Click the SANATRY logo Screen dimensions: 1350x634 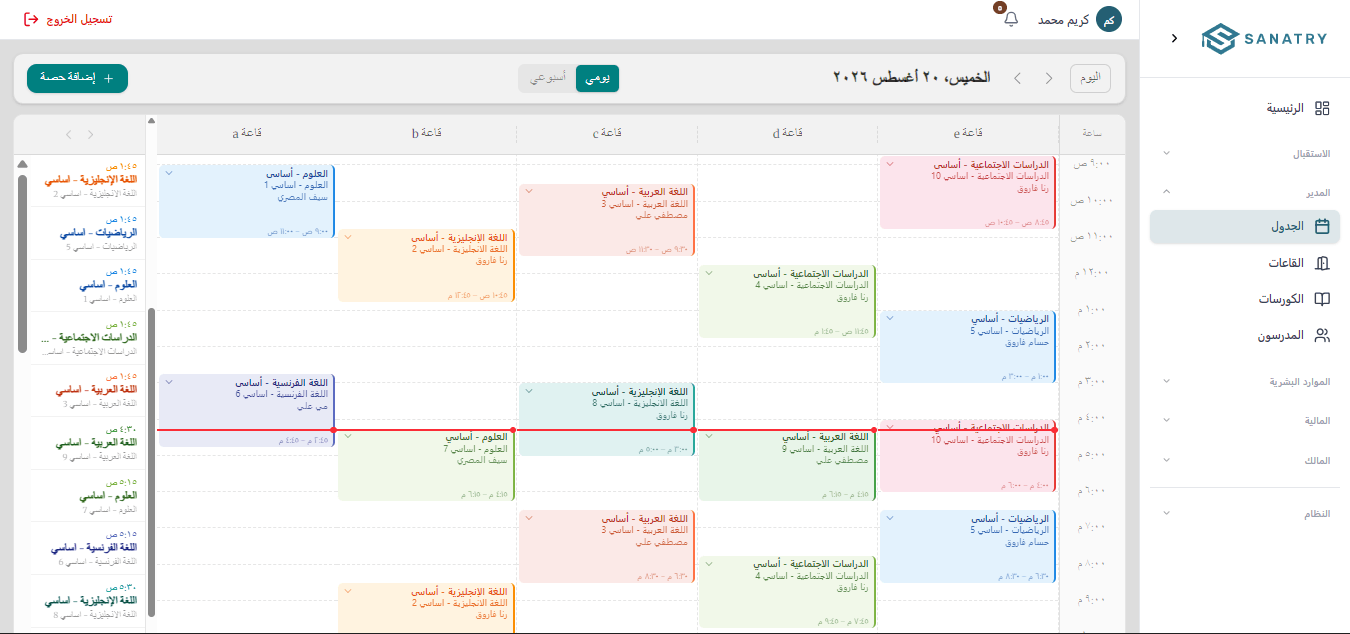(1264, 38)
